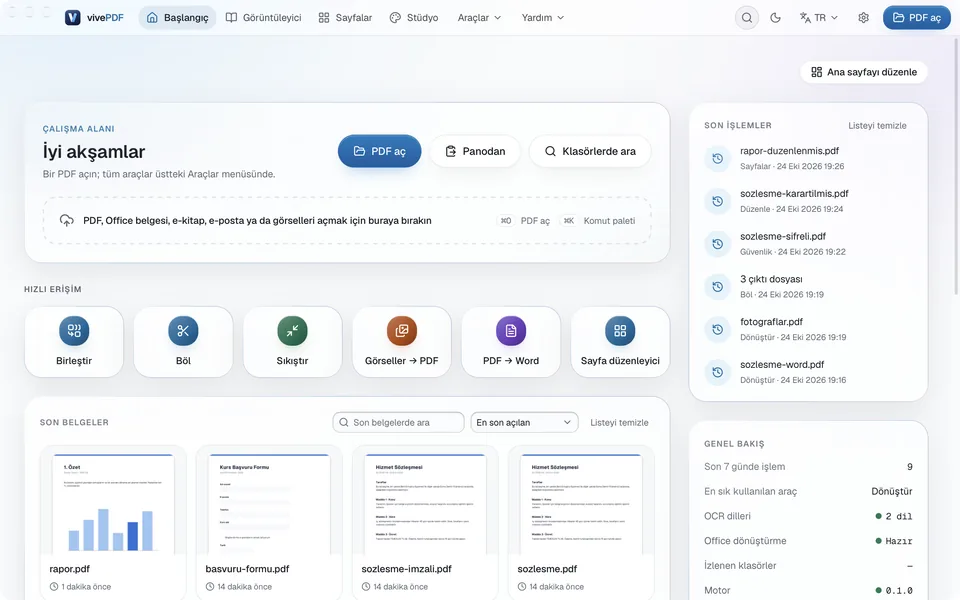The width and height of the screenshot is (960, 600).
Task: Click the PDF aç button in top bar
Action: [917, 18]
